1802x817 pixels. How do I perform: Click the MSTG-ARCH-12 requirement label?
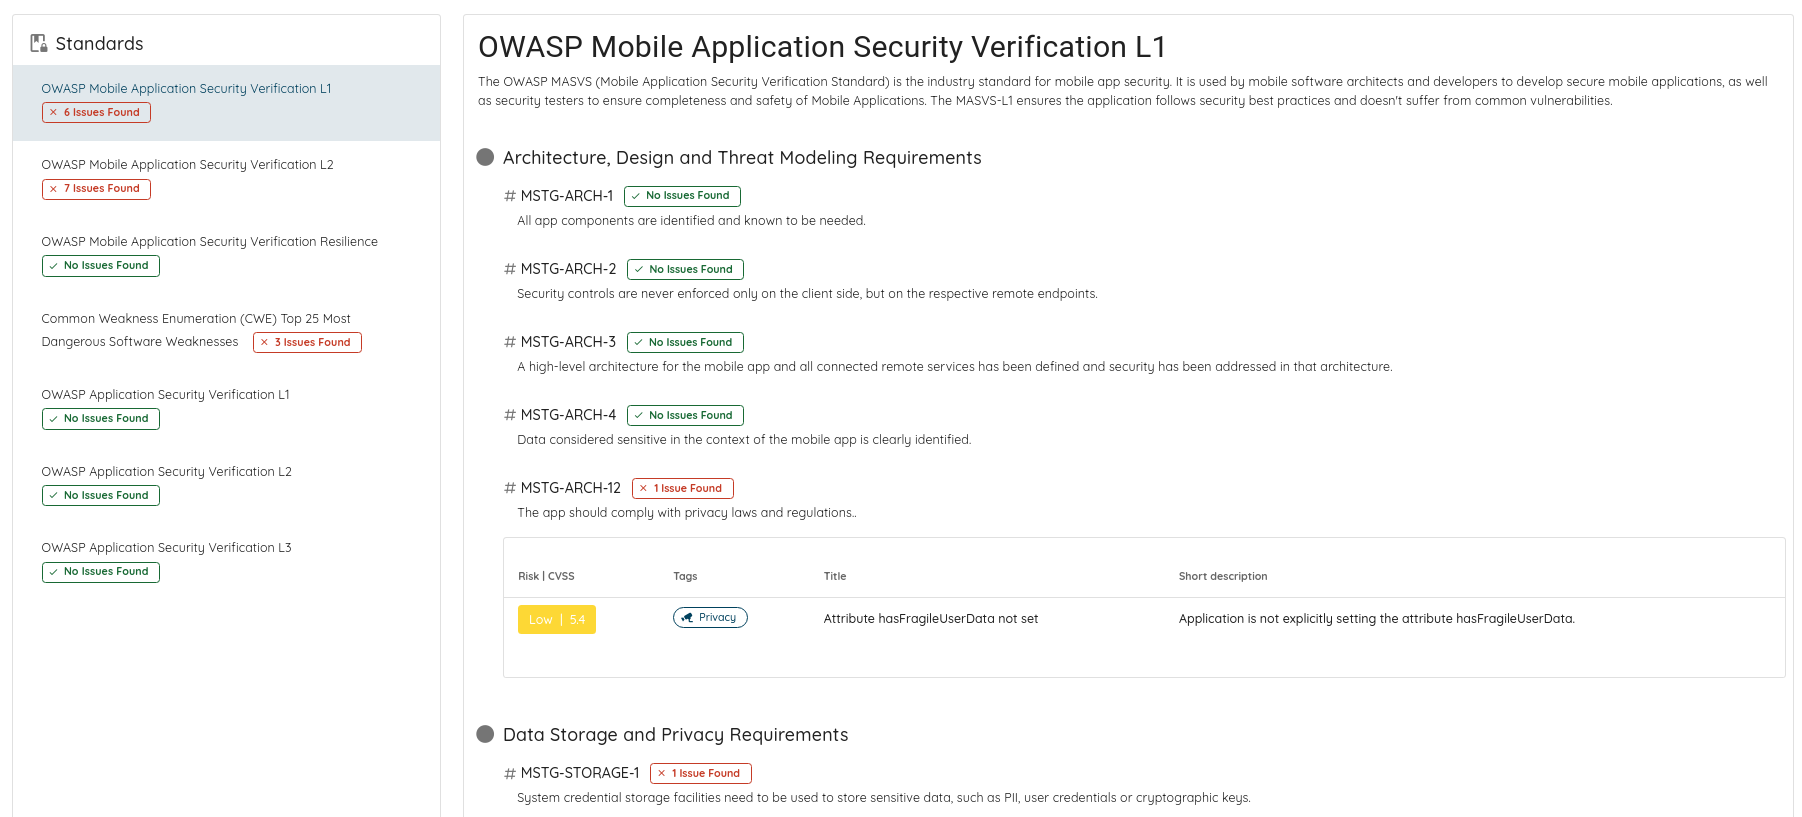point(571,488)
